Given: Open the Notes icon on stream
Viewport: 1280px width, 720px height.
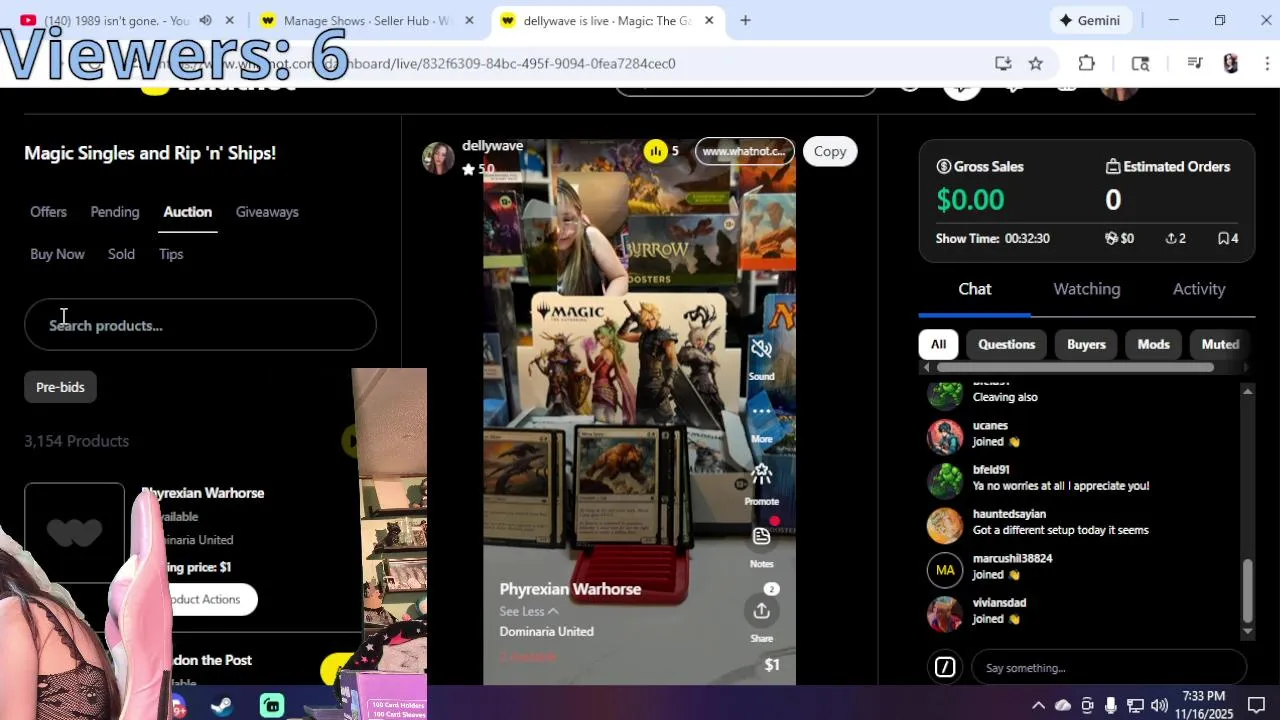Looking at the screenshot, I should pyautogui.click(x=761, y=536).
